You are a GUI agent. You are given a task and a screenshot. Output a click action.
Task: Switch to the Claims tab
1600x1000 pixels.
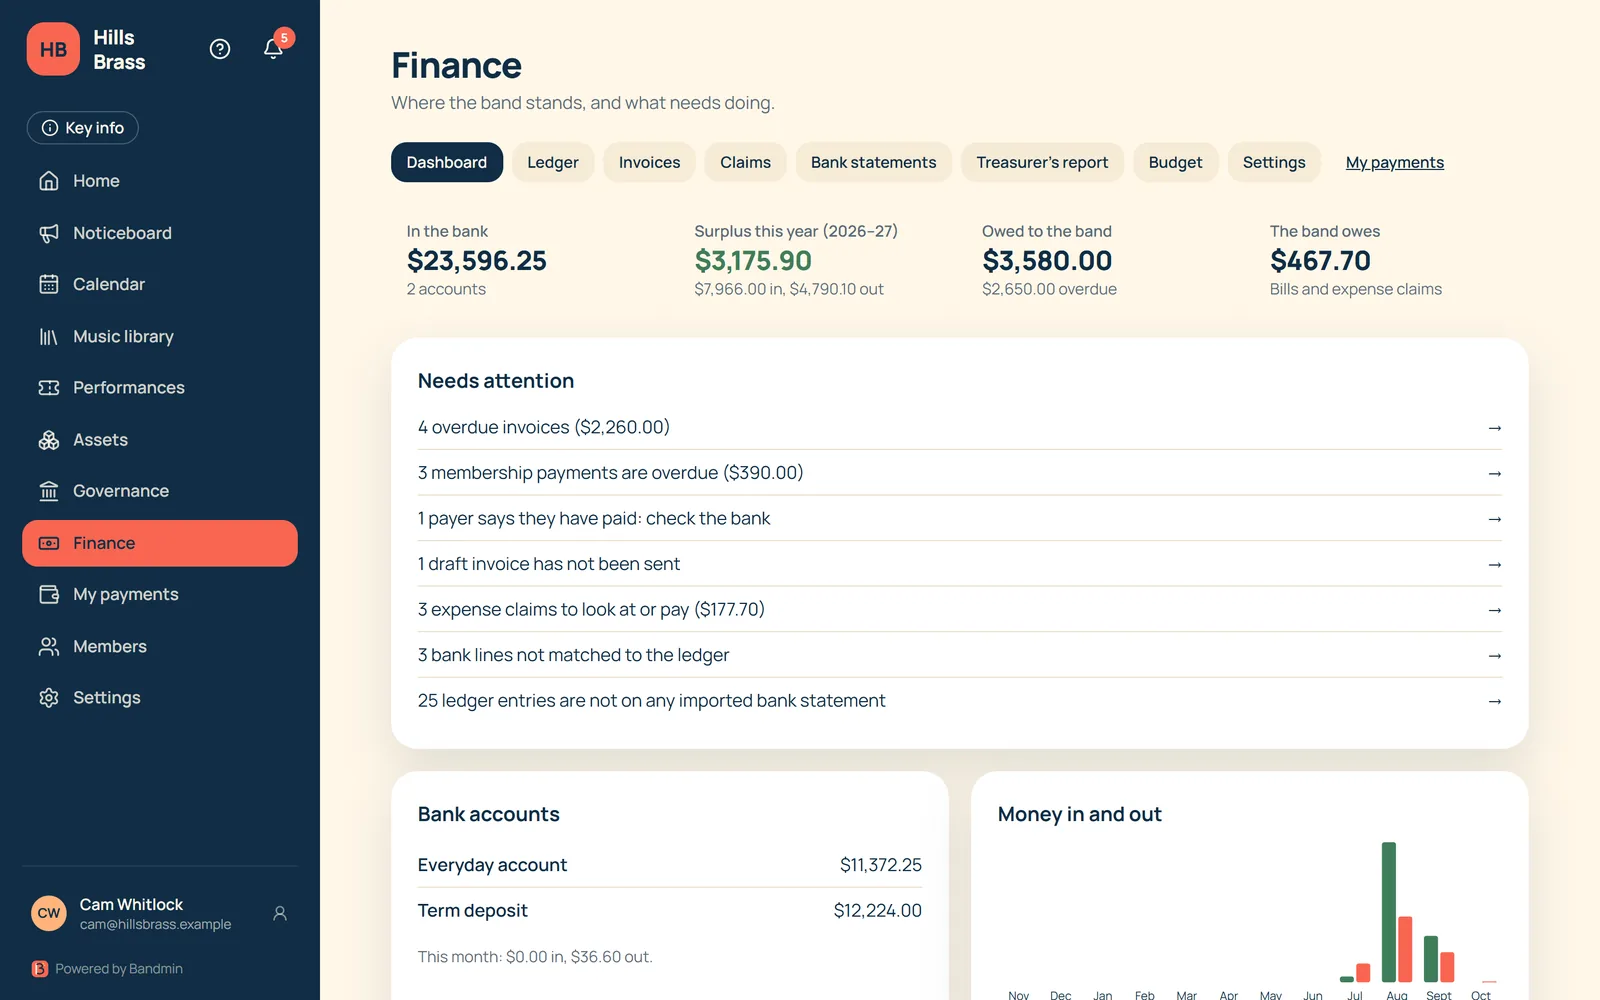pyautogui.click(x=745, y=162)
